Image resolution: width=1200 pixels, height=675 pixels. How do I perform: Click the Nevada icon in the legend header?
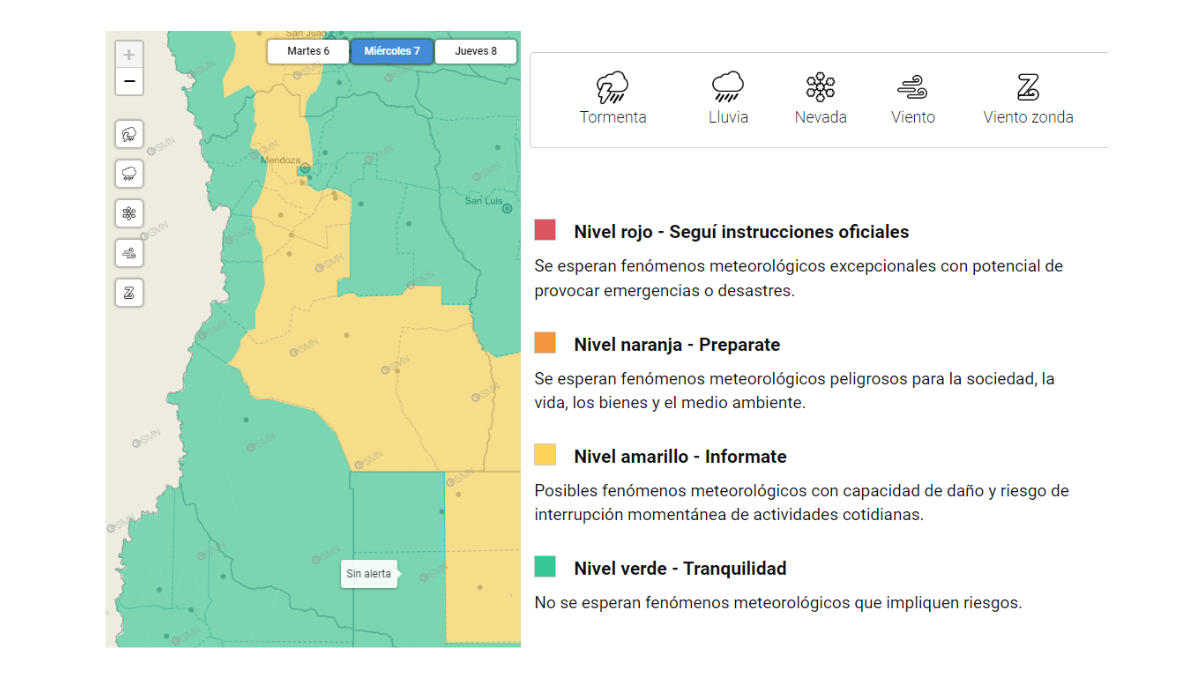click(x=820, y=87)
